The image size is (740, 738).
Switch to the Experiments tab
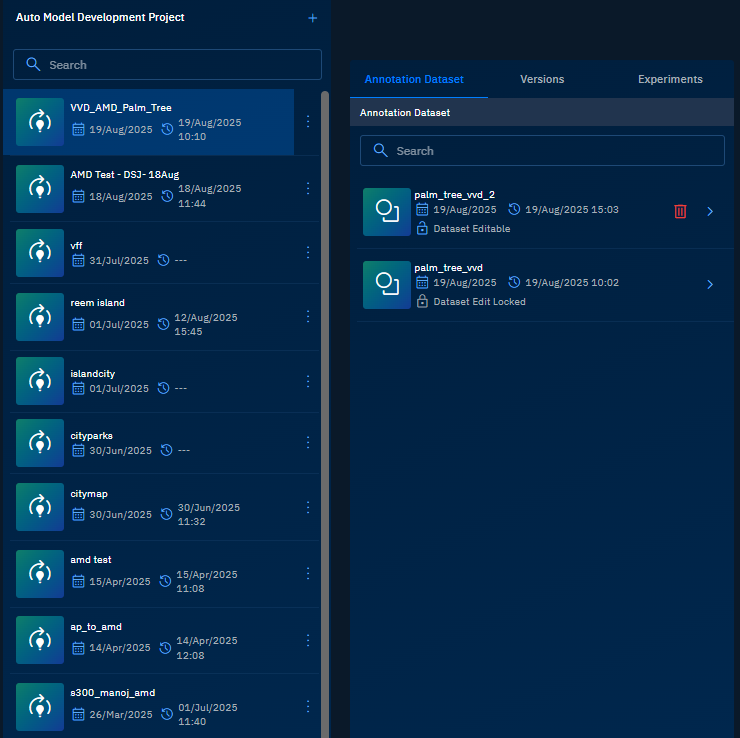pos(670,79)
